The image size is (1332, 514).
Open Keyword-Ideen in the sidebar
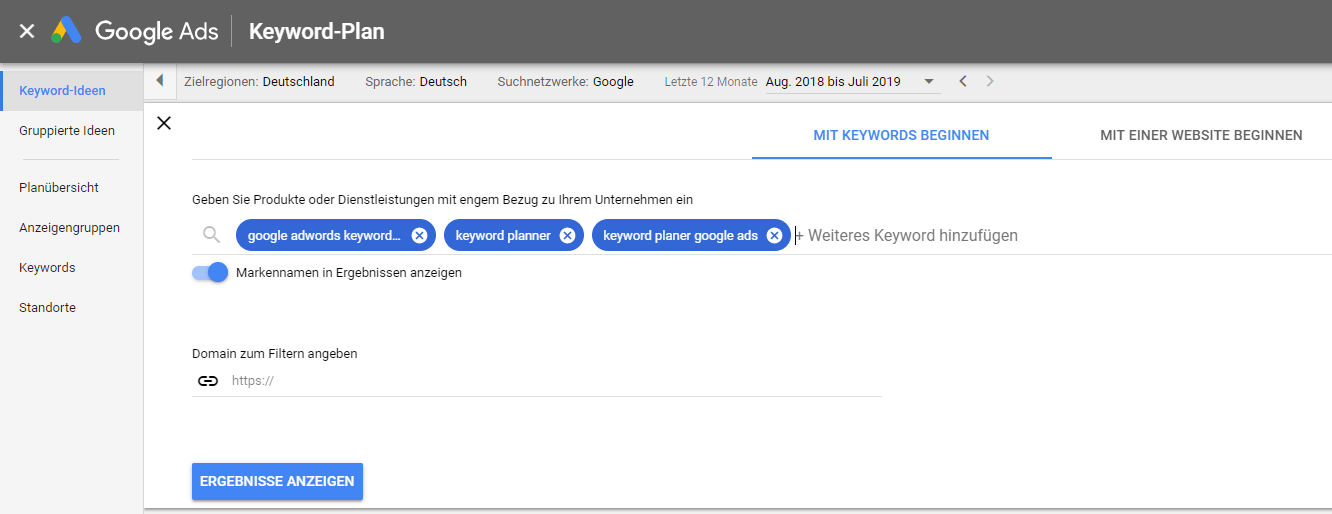pos(72,91)
